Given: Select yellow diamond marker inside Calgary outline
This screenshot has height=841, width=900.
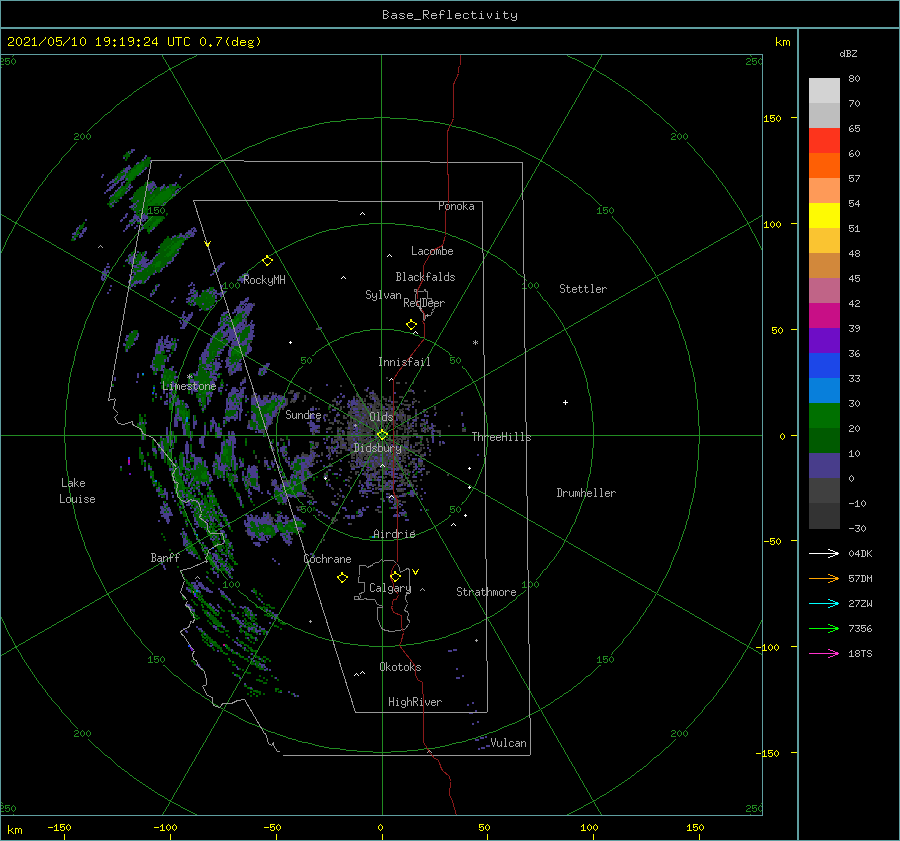Looking at the screenshot, I should [x=395, y=576].
